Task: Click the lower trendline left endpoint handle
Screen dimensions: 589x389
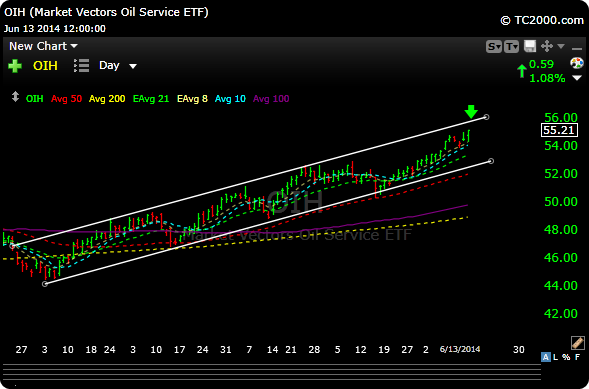Action: pyautogui.click(x=45, y=284)
